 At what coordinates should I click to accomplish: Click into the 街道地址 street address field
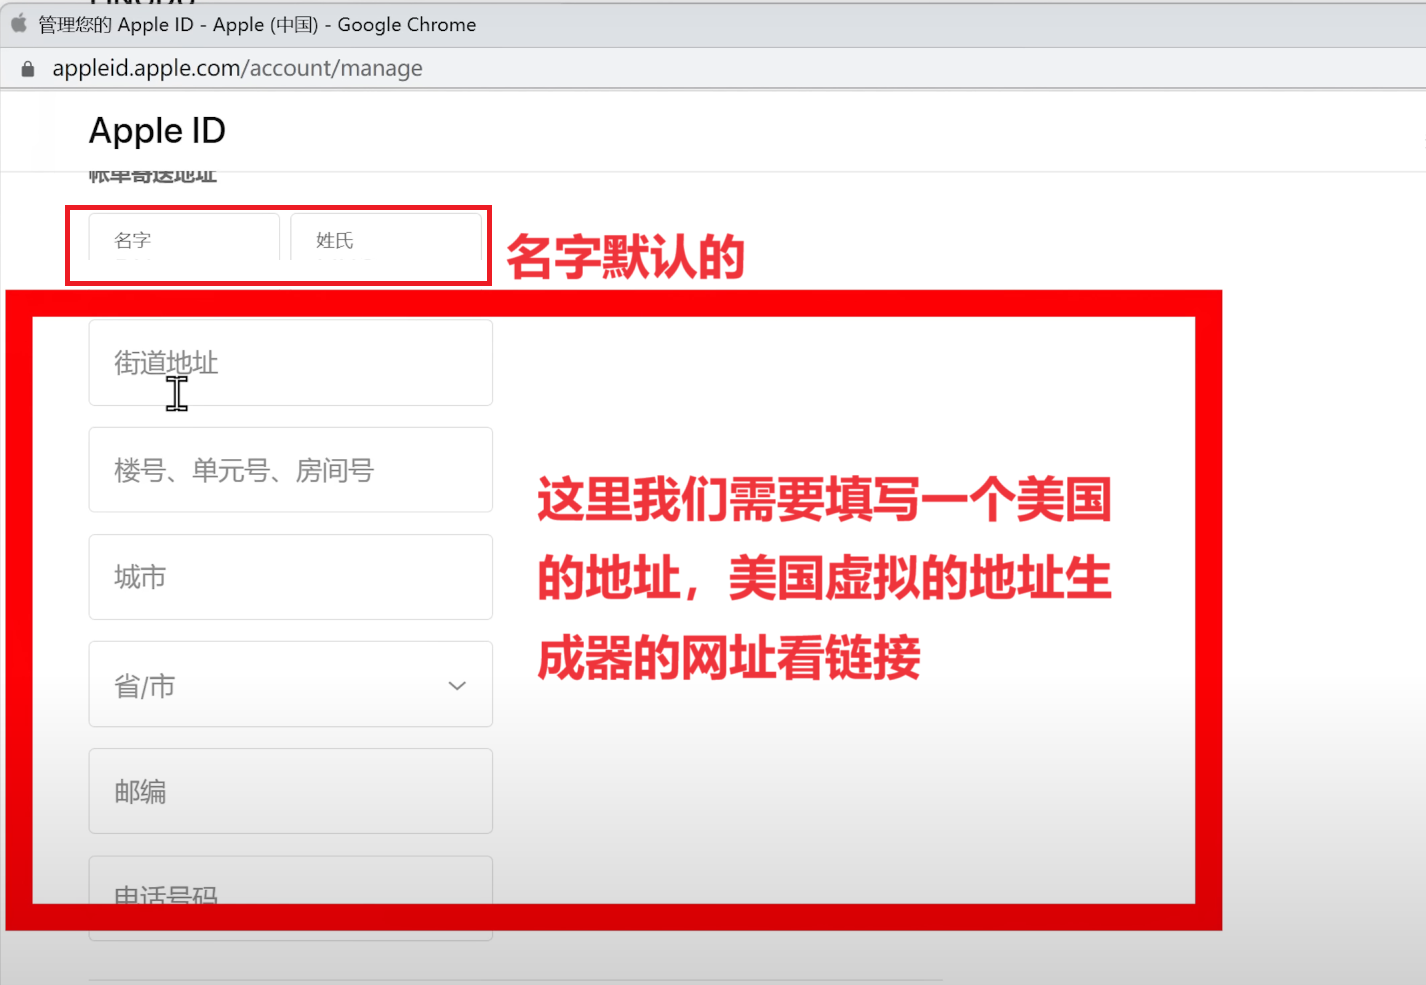click(290, 363)
